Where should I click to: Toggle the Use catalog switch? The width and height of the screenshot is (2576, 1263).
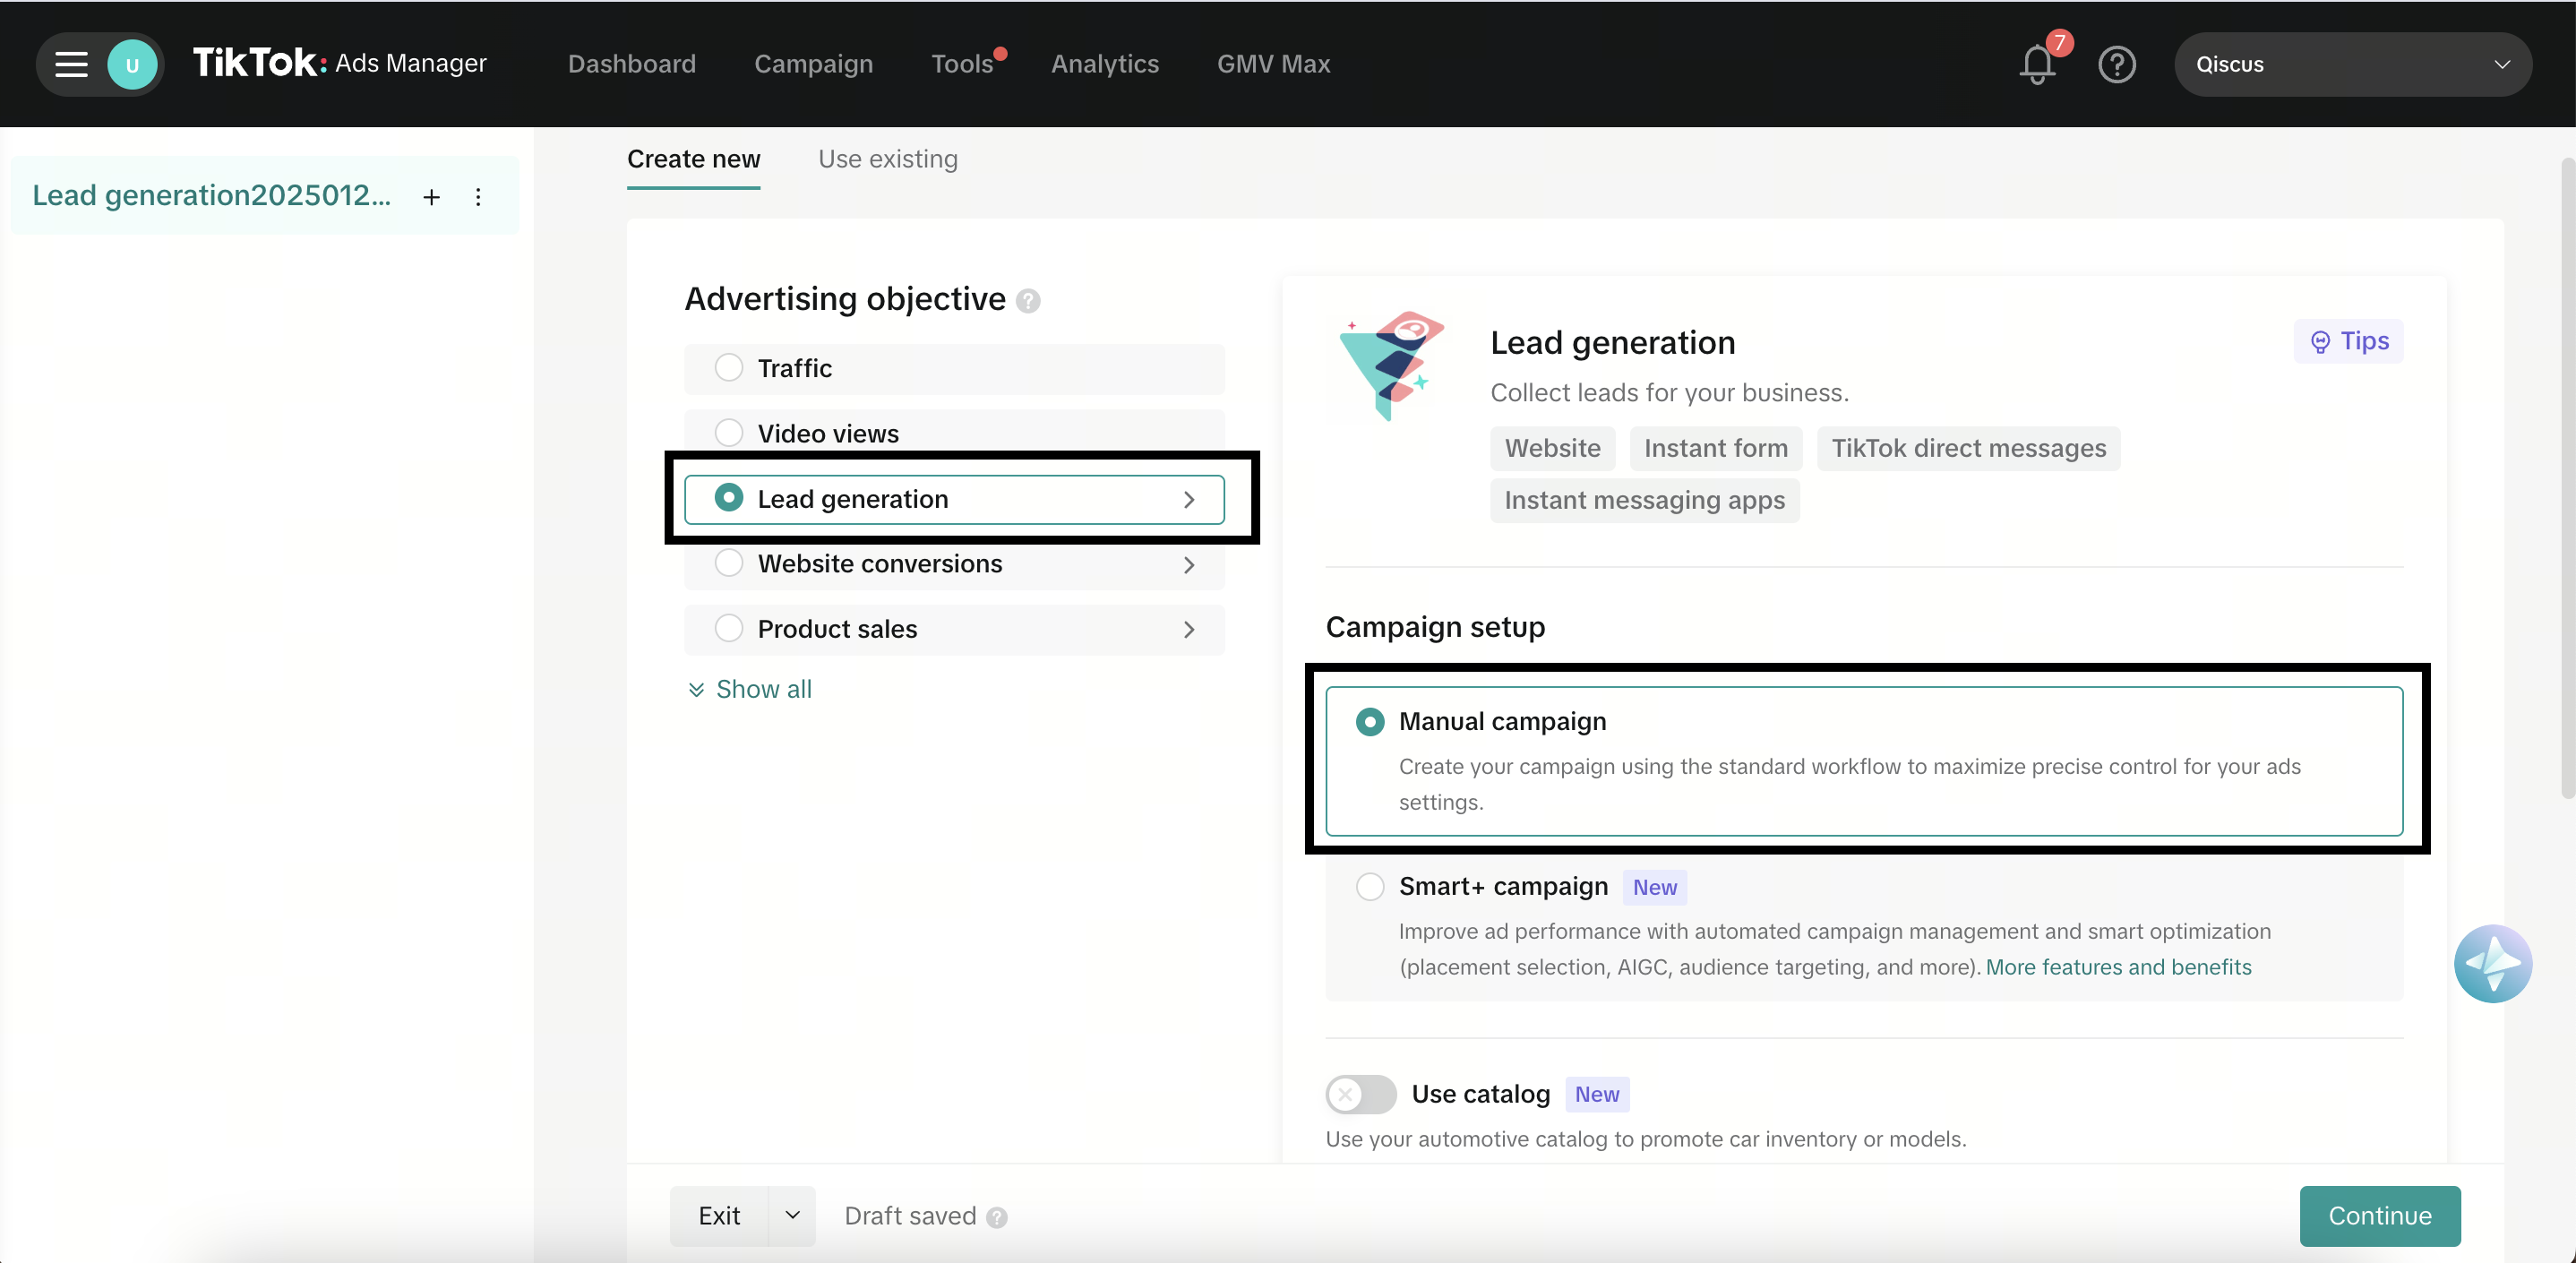tap(1360, 1094)
